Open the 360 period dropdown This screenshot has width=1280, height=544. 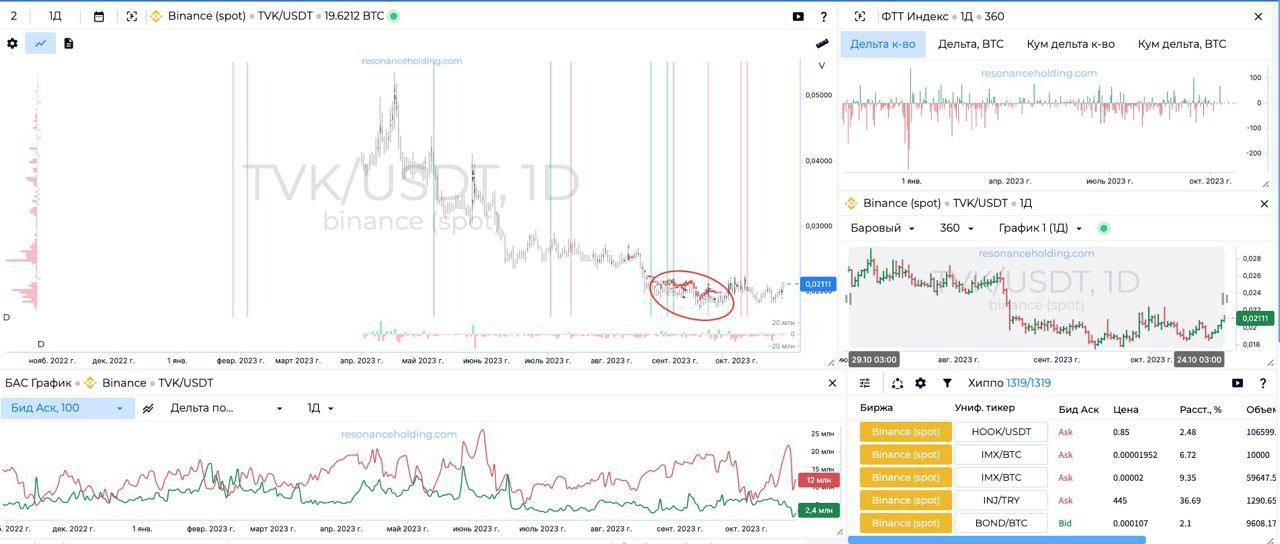tap(957, 228)
